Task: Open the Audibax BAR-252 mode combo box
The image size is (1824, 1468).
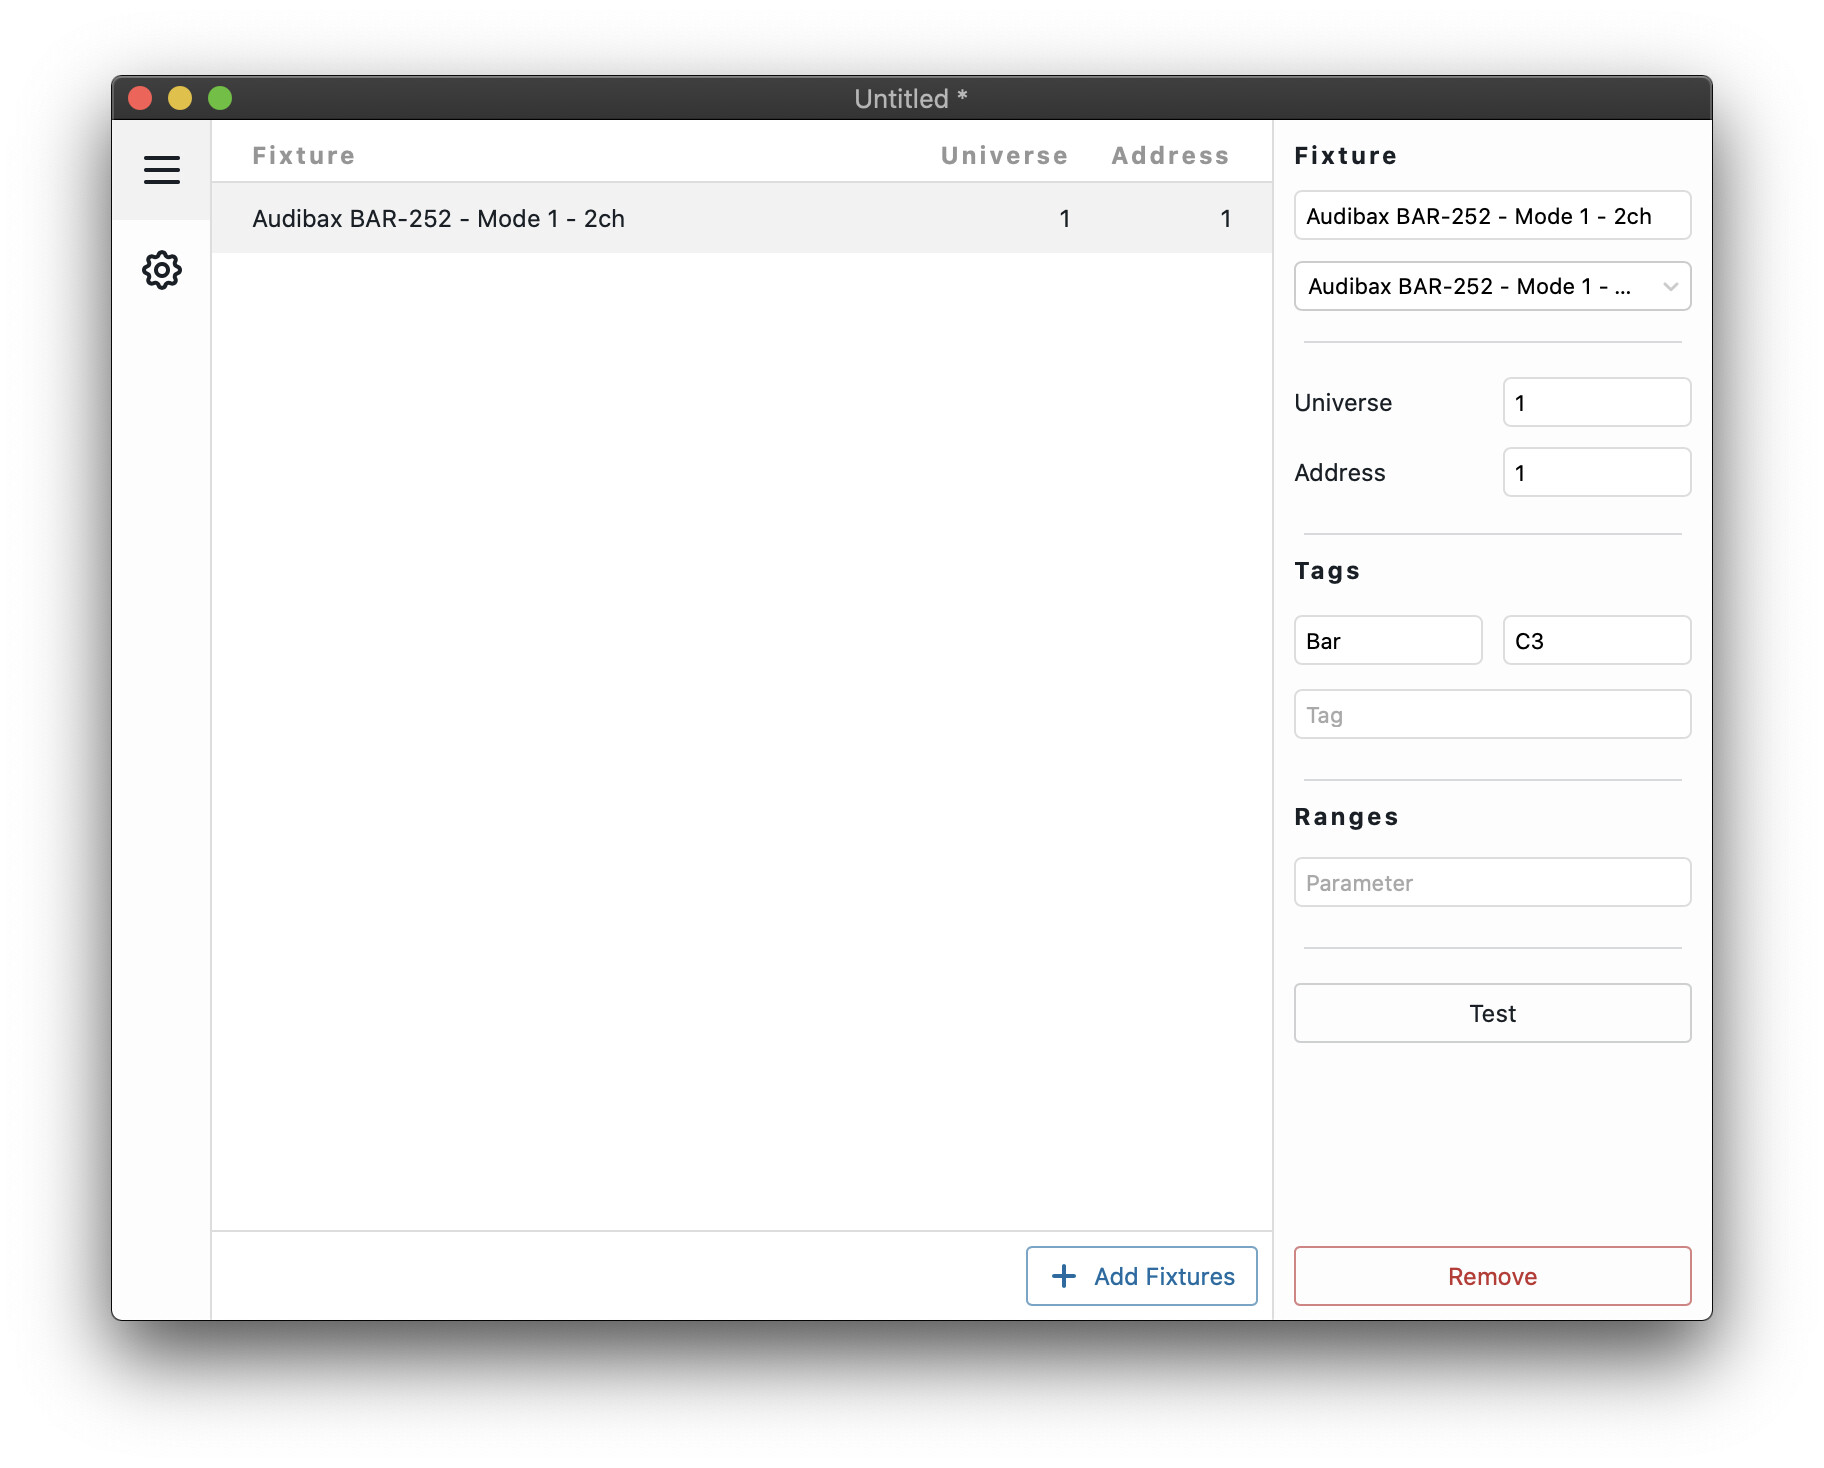Action: point(1480,287)
